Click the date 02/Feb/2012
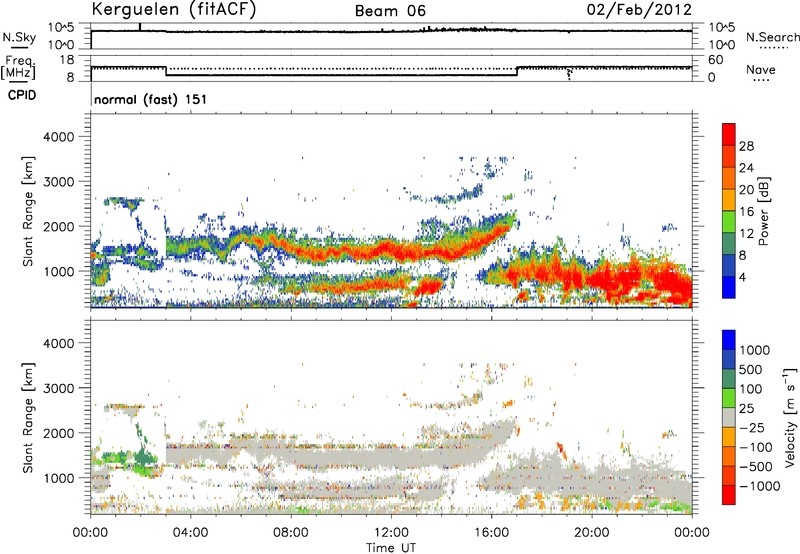Viewport: 800px width, 554px height. (639, 9)
